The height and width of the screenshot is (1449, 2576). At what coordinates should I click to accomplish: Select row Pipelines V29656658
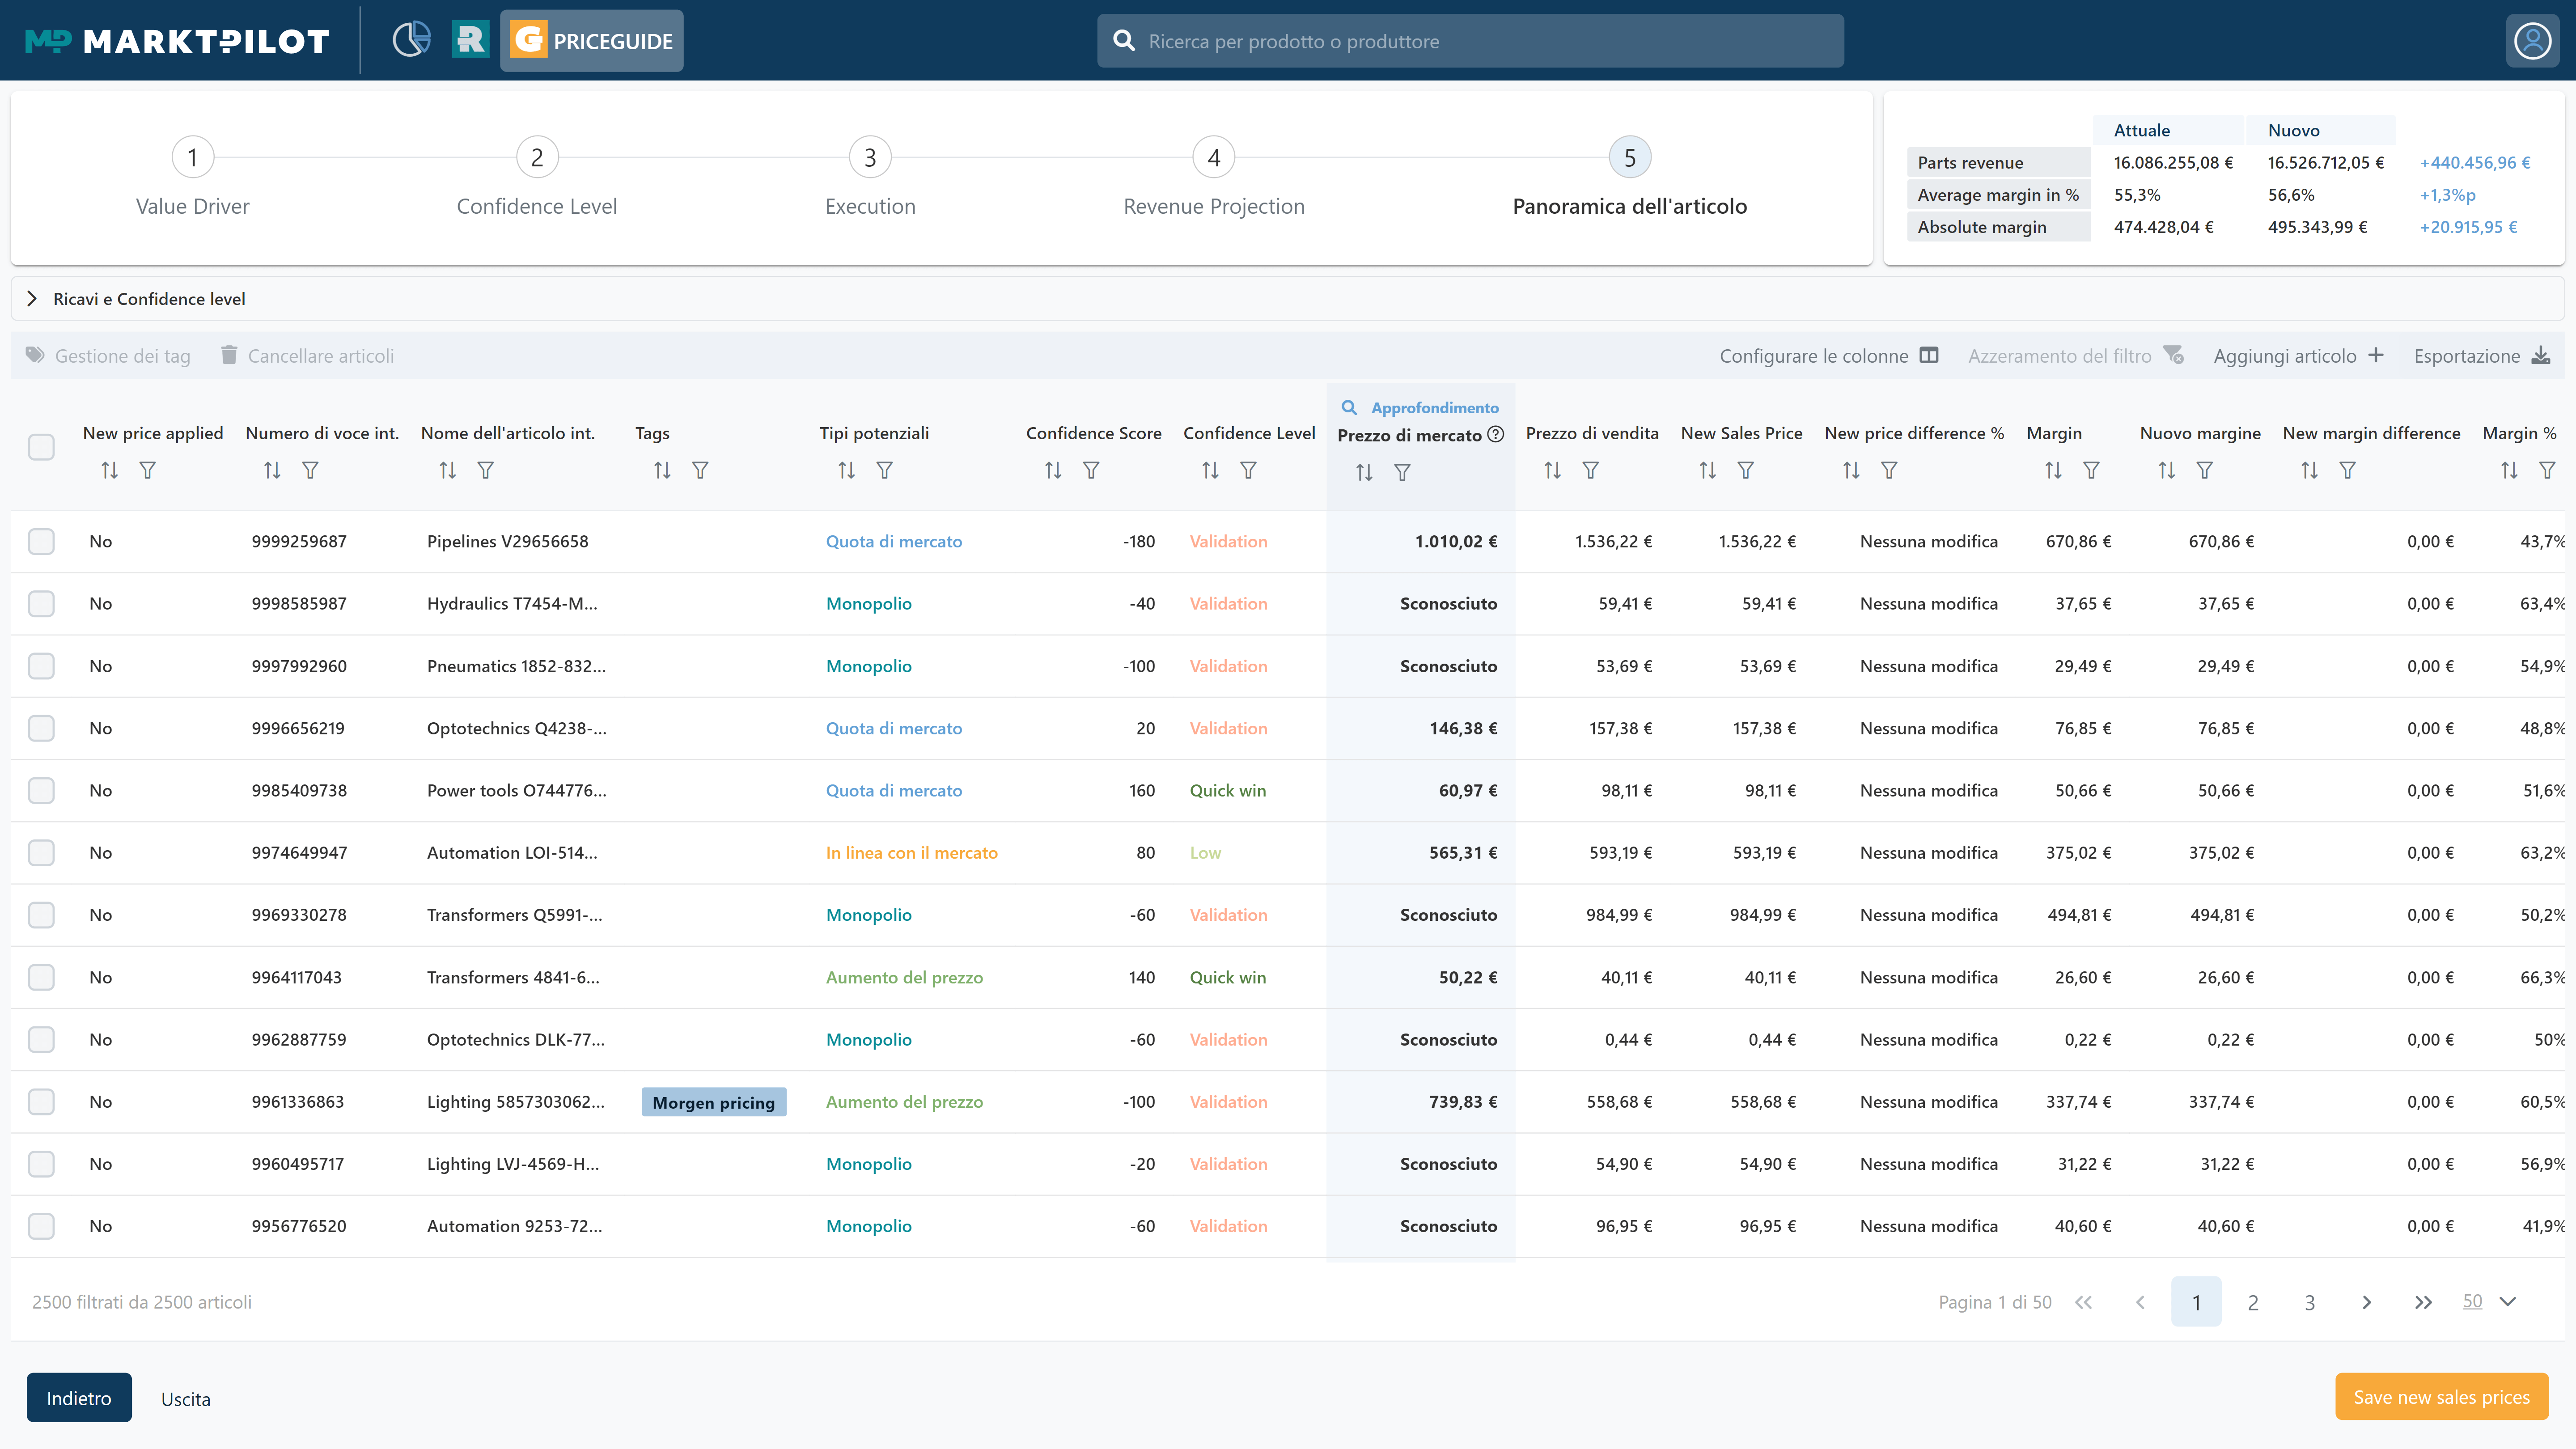point(41,541)
